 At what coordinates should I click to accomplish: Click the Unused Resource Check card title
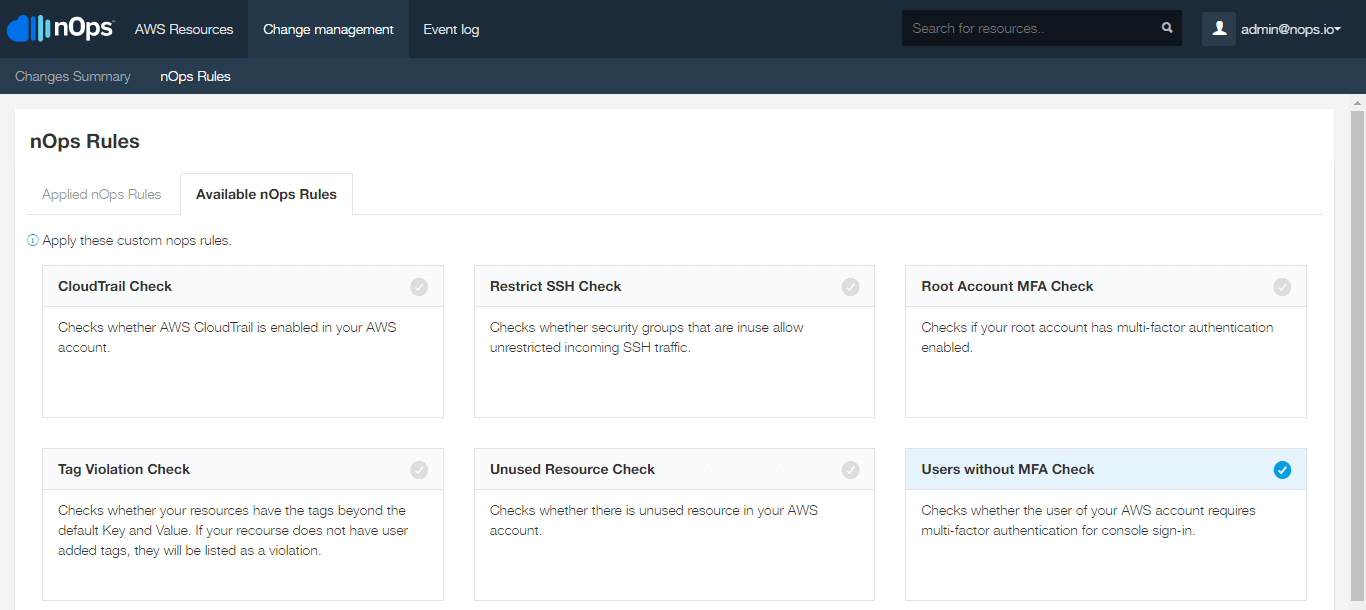point(572,469)
